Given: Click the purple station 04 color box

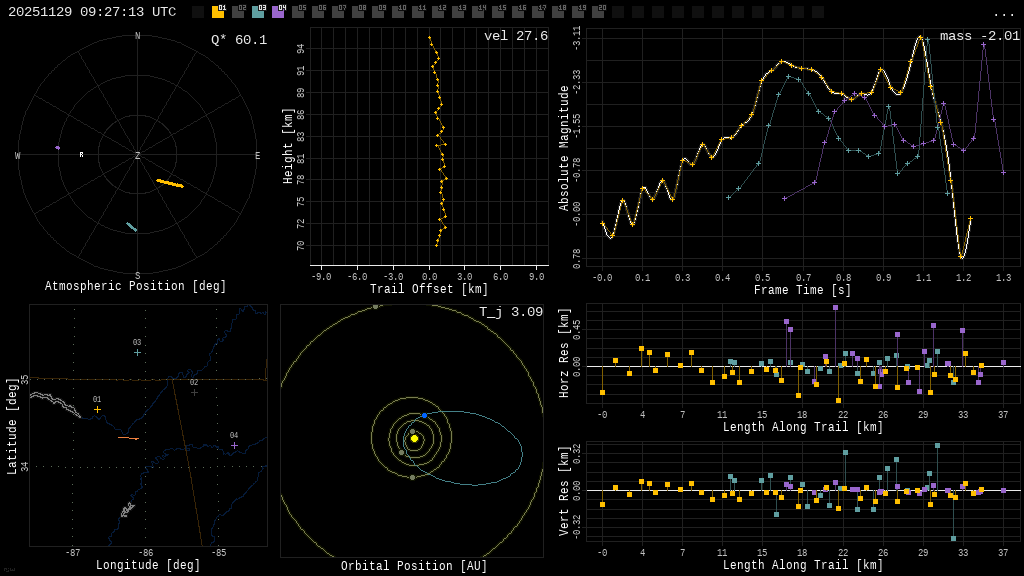Looking at the screenshot, I should coord(278,12).
